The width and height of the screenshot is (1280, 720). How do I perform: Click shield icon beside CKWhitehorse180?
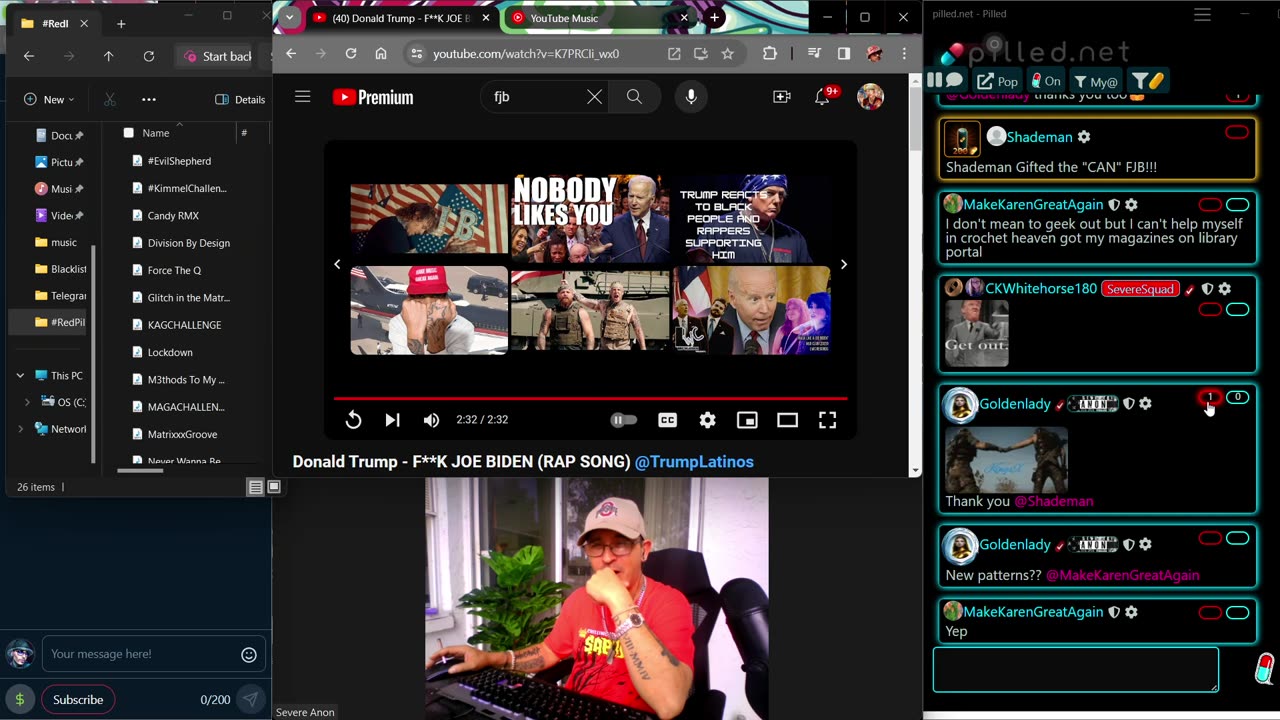click(x=1207, y=289)
